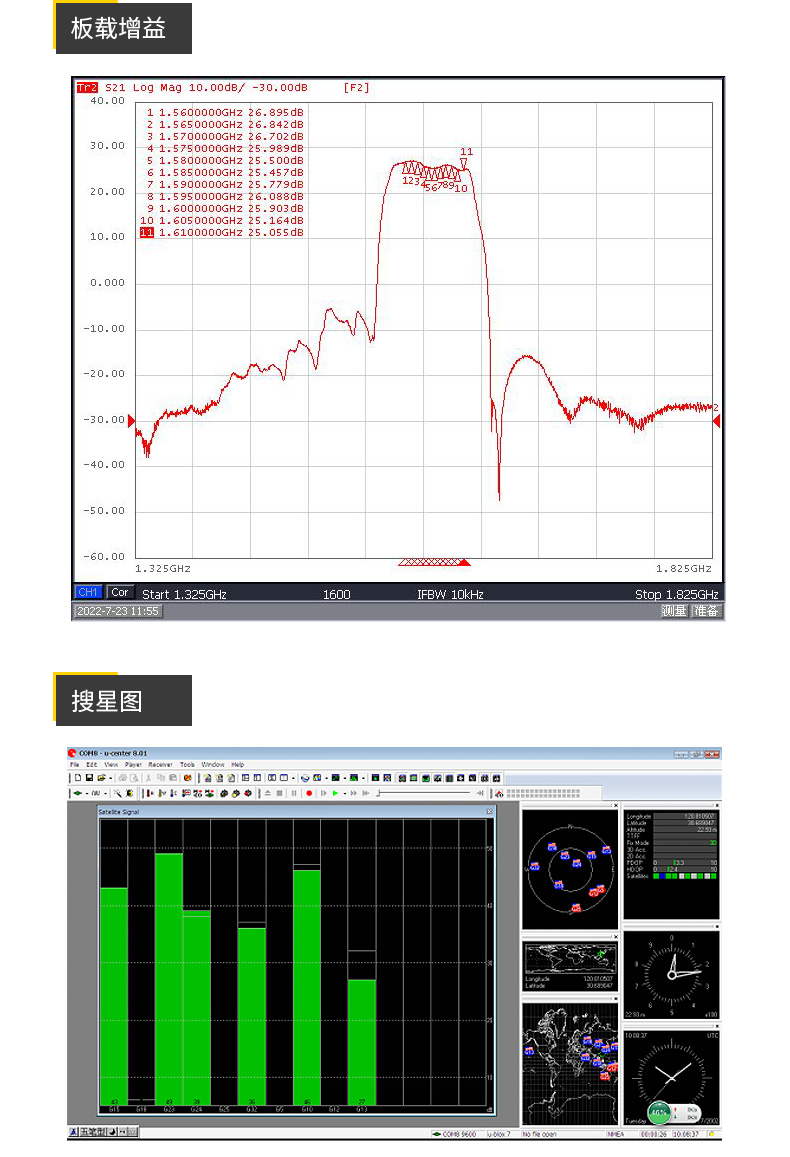Click the Open folder icon in u-center toolbar

point(99,777)
